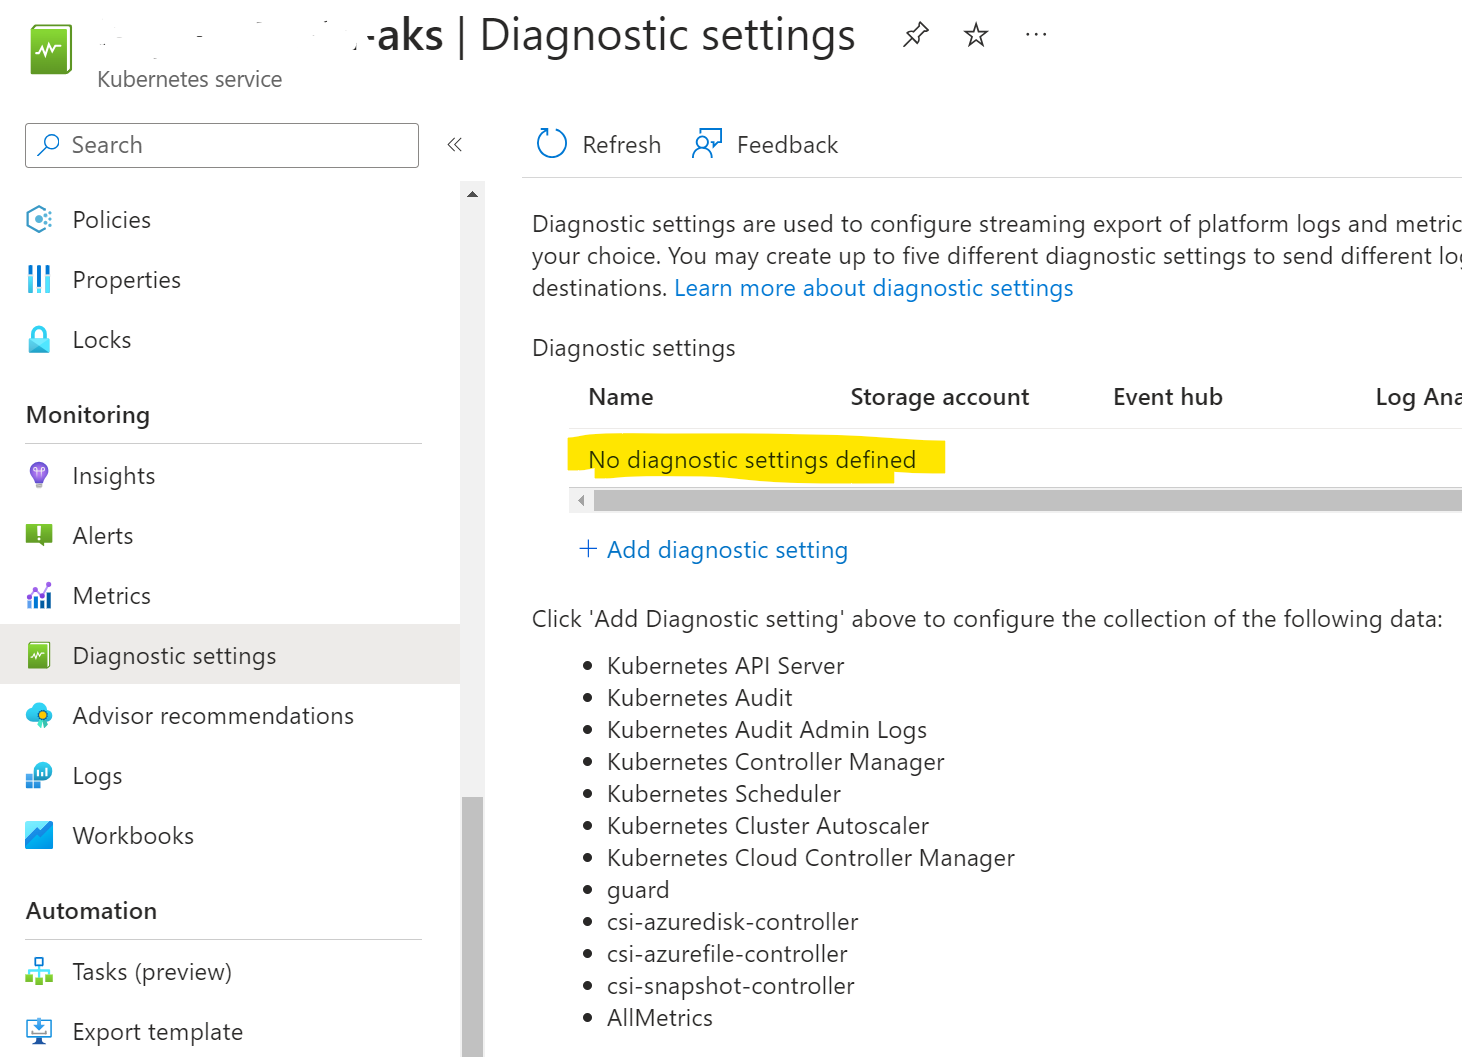Click inside the sidebar Search field
This screenshot has height=1057, width=1462.
(220, 145)
